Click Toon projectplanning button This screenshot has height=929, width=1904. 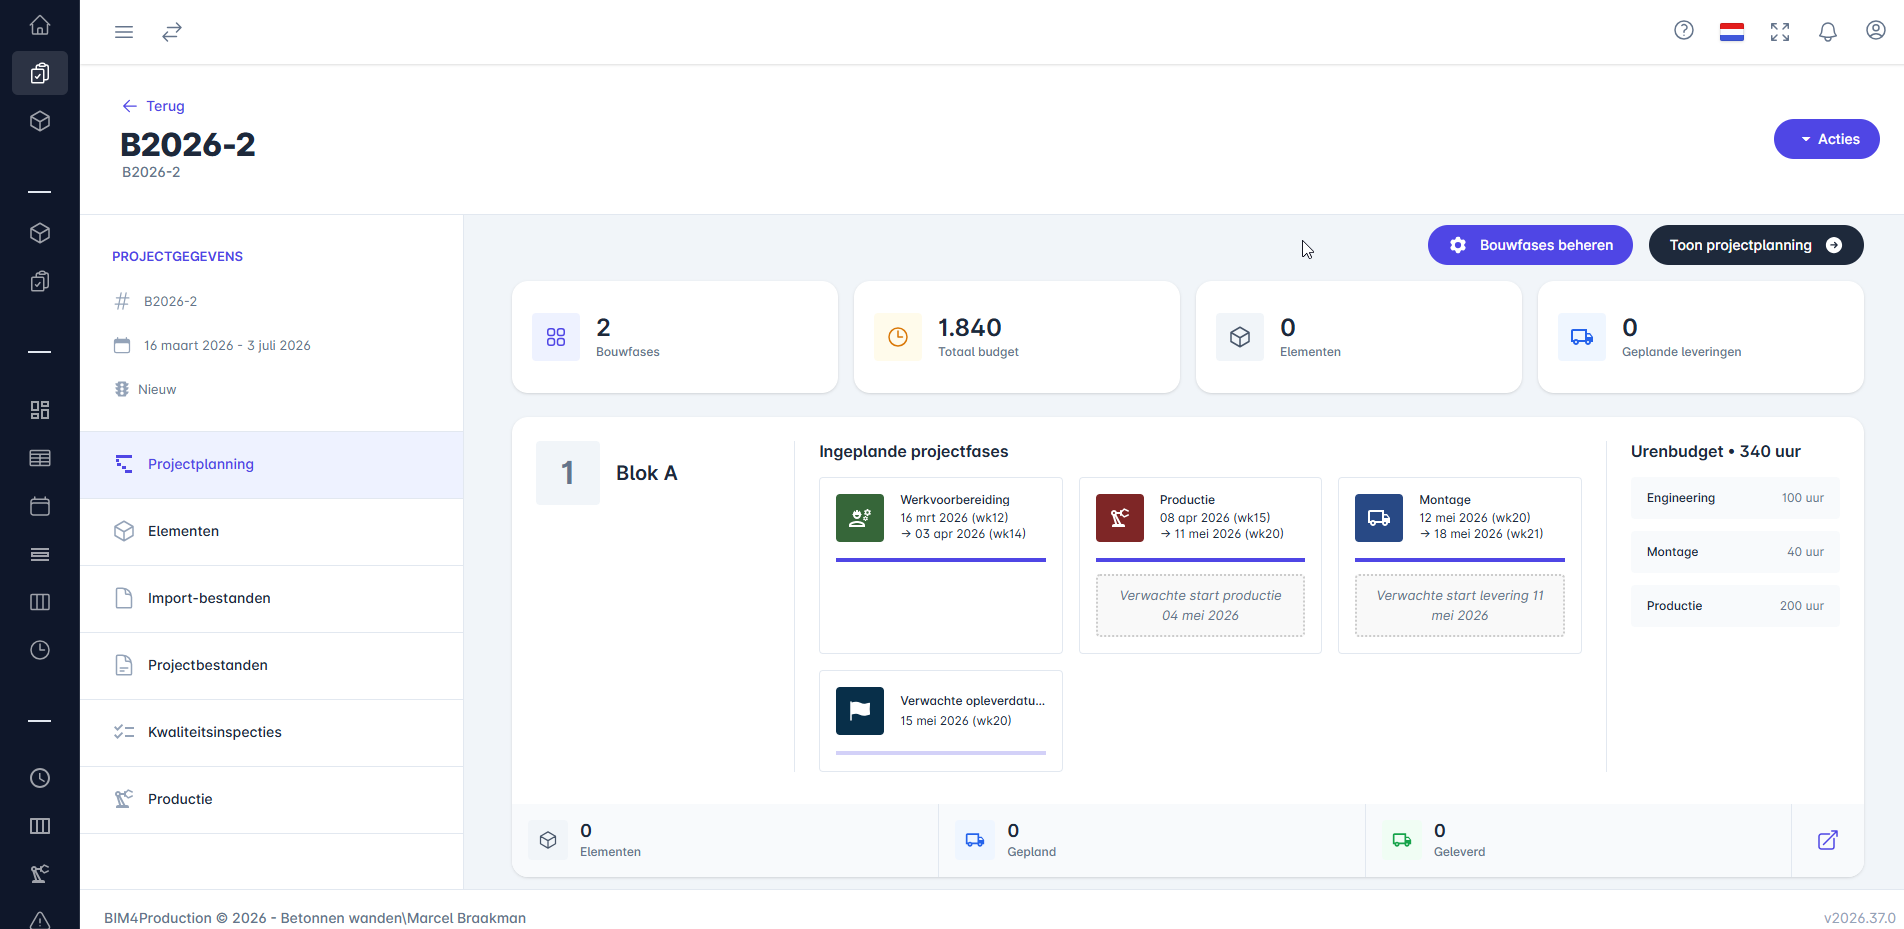coord(1756,245)
